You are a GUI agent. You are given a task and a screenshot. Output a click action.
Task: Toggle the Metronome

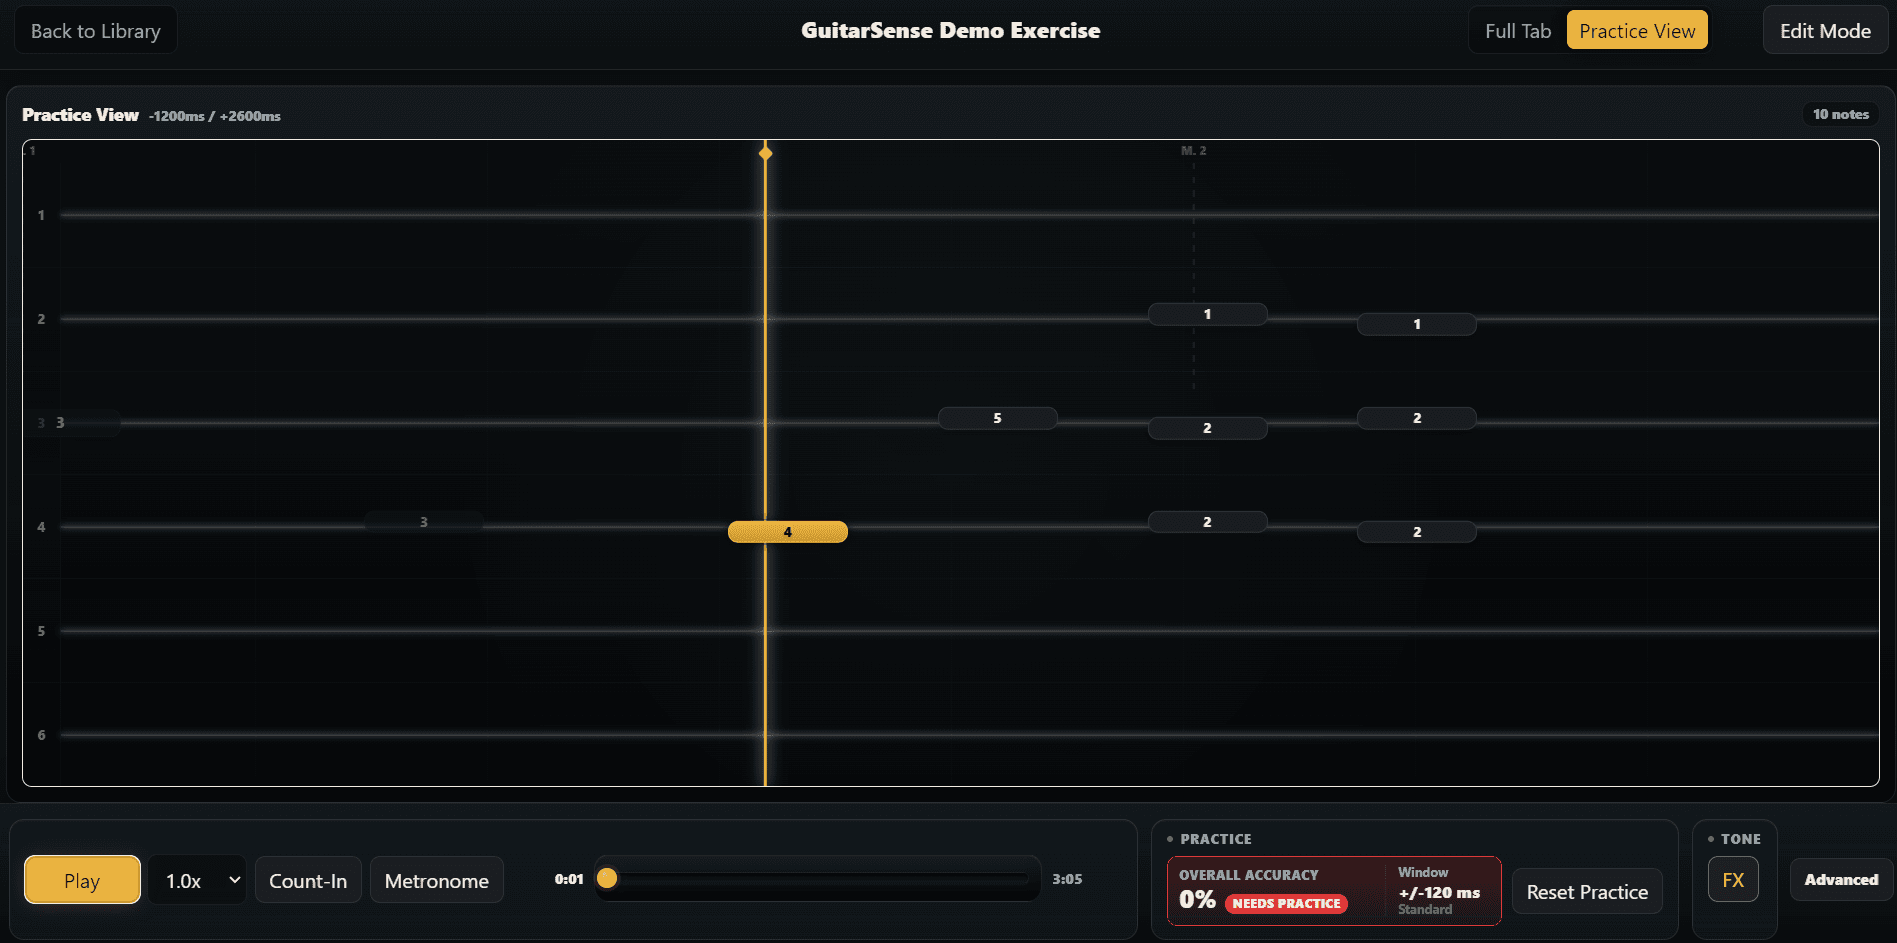coord(436,880)
